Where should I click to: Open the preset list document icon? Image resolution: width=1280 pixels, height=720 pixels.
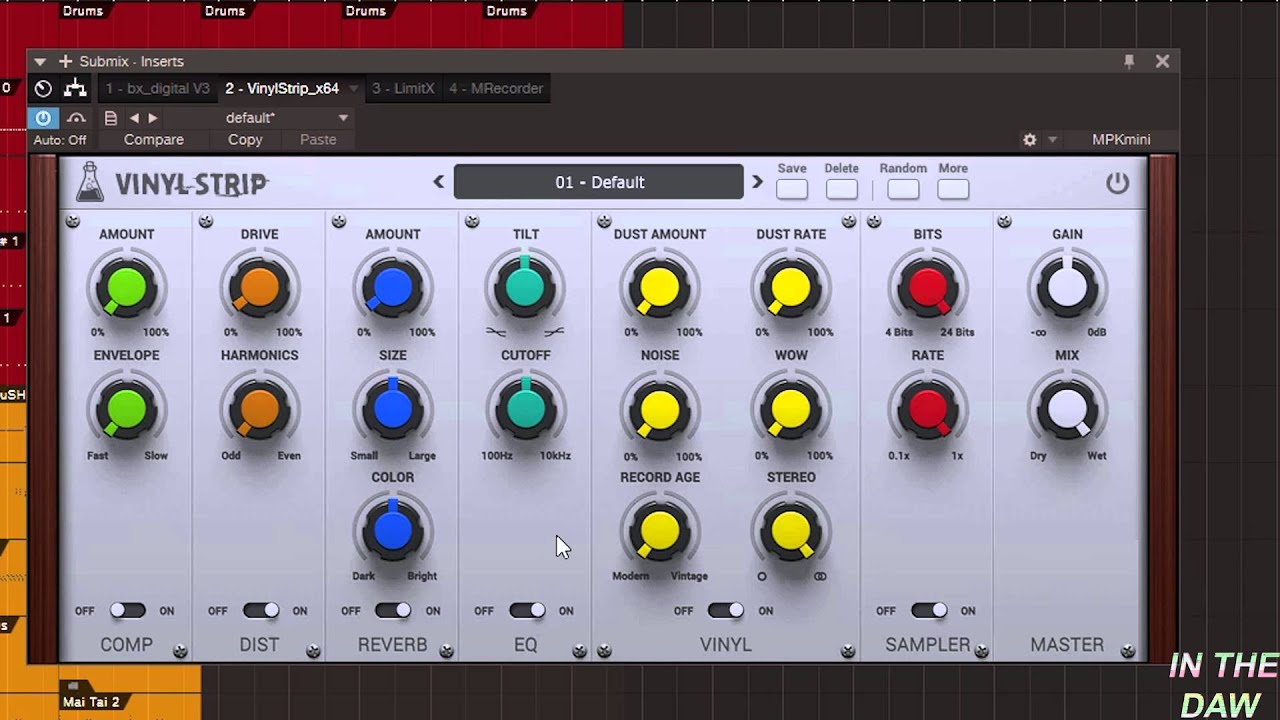[x=111, y=118]
